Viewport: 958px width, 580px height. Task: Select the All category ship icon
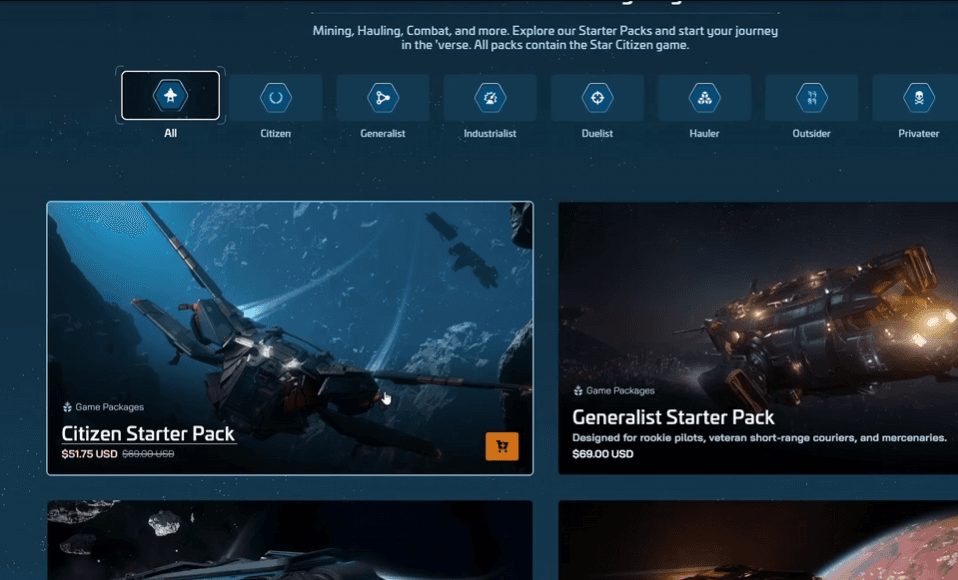(x=170, y=95)
